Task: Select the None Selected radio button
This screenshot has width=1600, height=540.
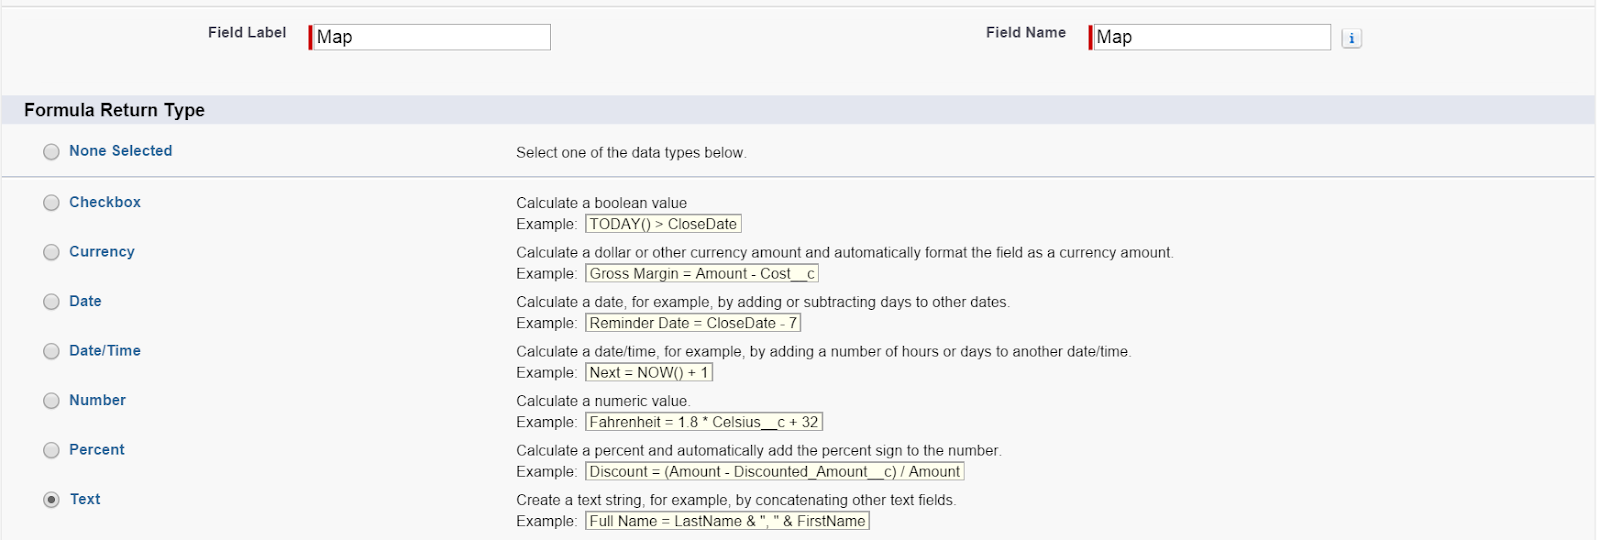Action: pos(51,152)
